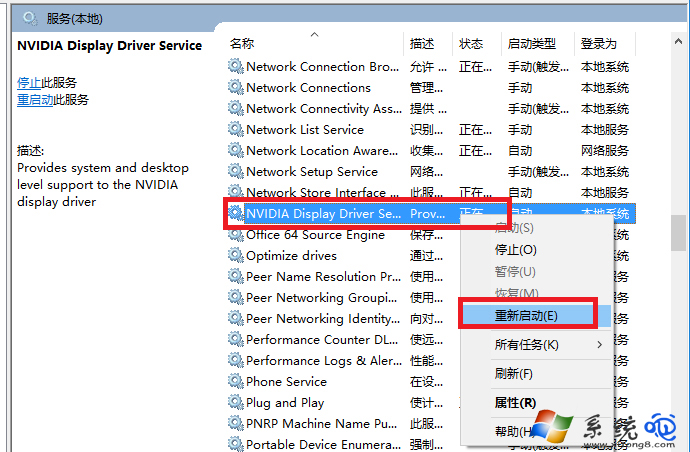Click Refresh (刷新) in context menu
The width and height of the screenshot is (690, 452).
513,374
